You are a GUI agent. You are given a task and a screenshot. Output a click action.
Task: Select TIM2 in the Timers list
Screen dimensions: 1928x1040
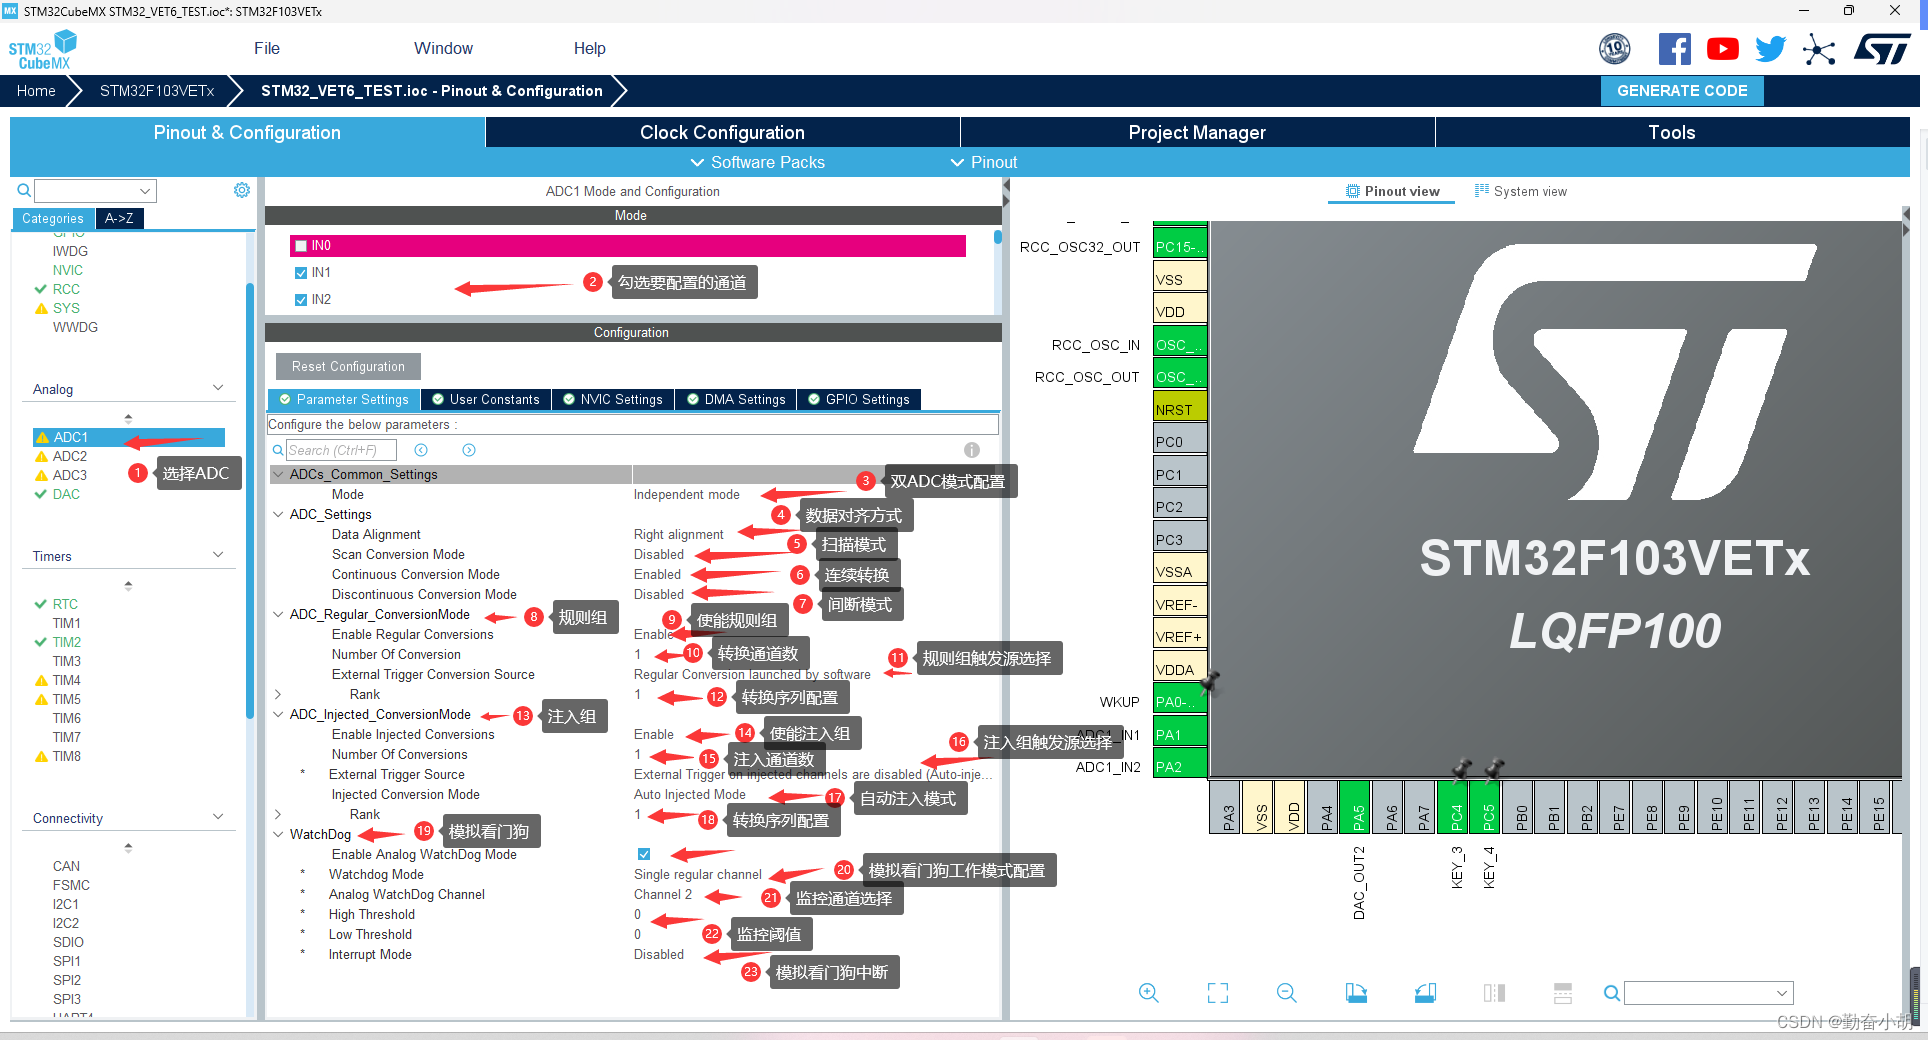(67, 642)
